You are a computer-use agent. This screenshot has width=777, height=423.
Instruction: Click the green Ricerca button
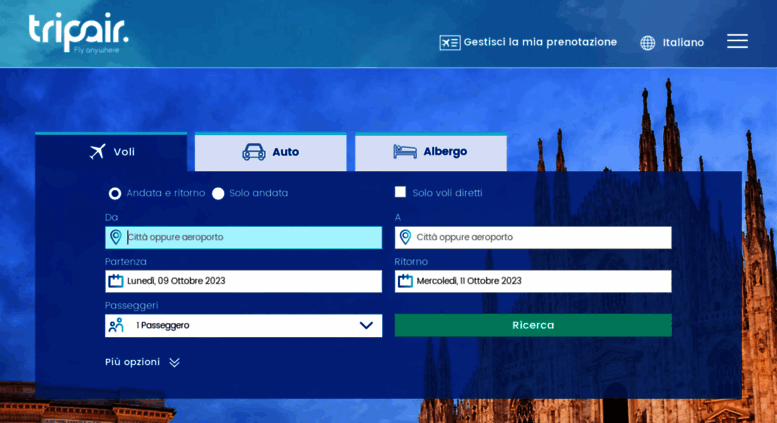click(x=533, y=325)
